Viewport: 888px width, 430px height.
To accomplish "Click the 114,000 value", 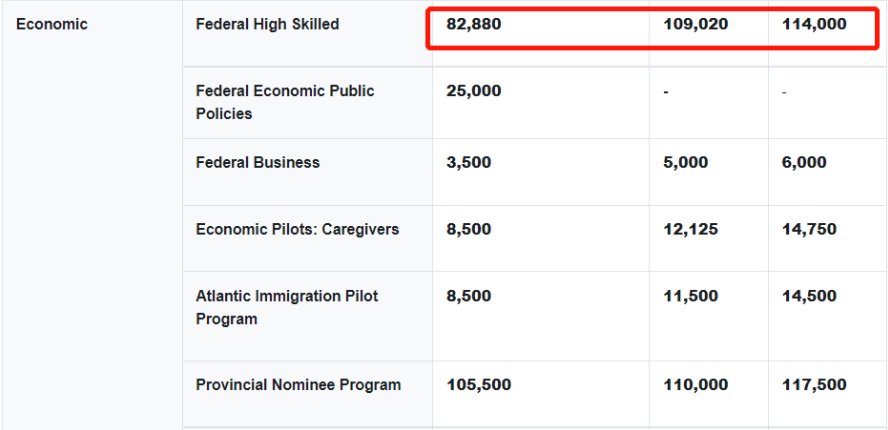I will tap(815, 24).
